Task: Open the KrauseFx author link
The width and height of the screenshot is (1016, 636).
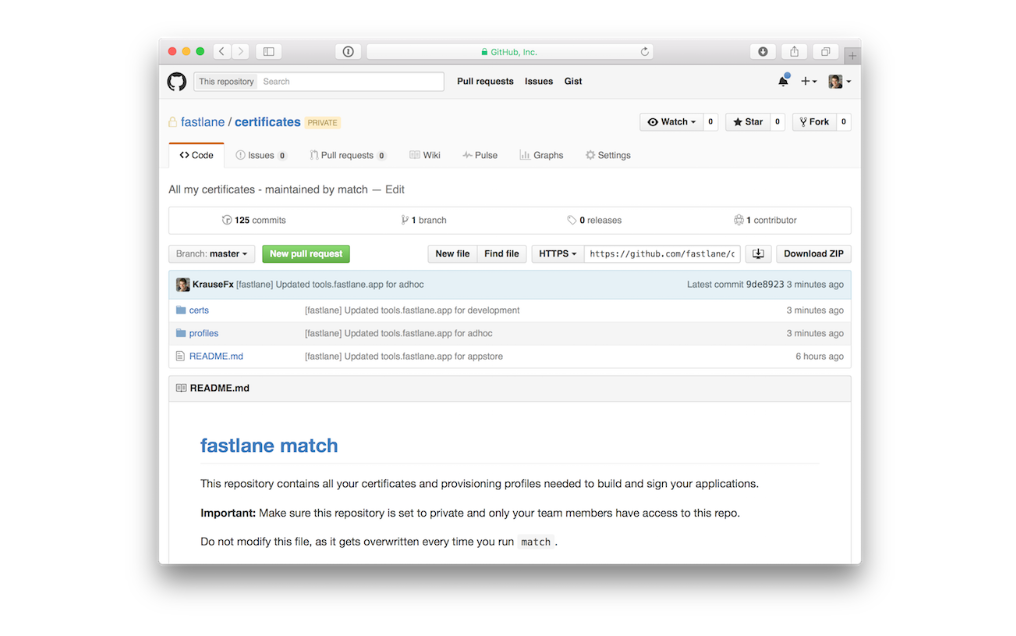Action: [x=213, y=284]
